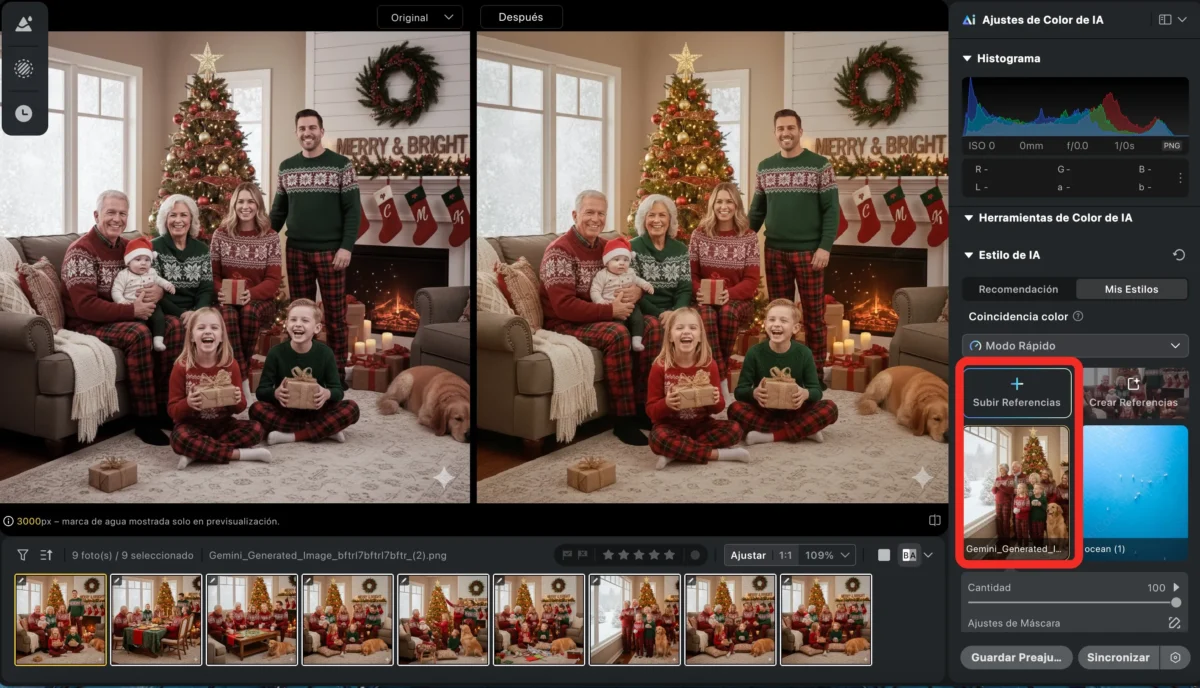Click the help icon next to Coincidencia color

[1077, 317]
